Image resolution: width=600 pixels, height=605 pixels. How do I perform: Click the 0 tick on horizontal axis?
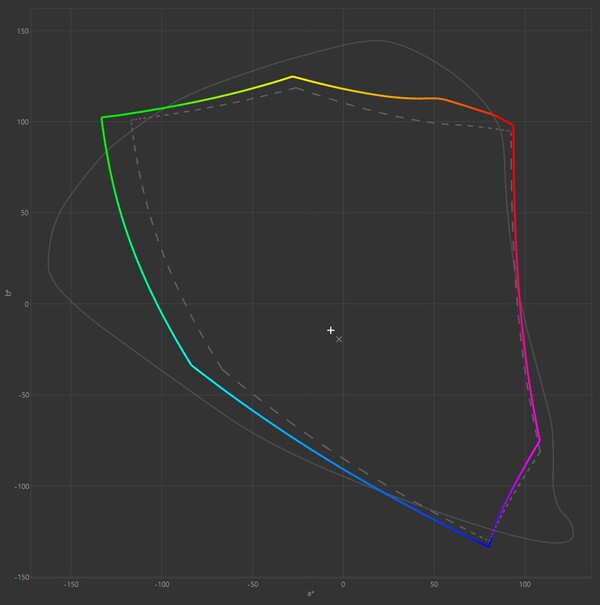(x=343, y=583)
